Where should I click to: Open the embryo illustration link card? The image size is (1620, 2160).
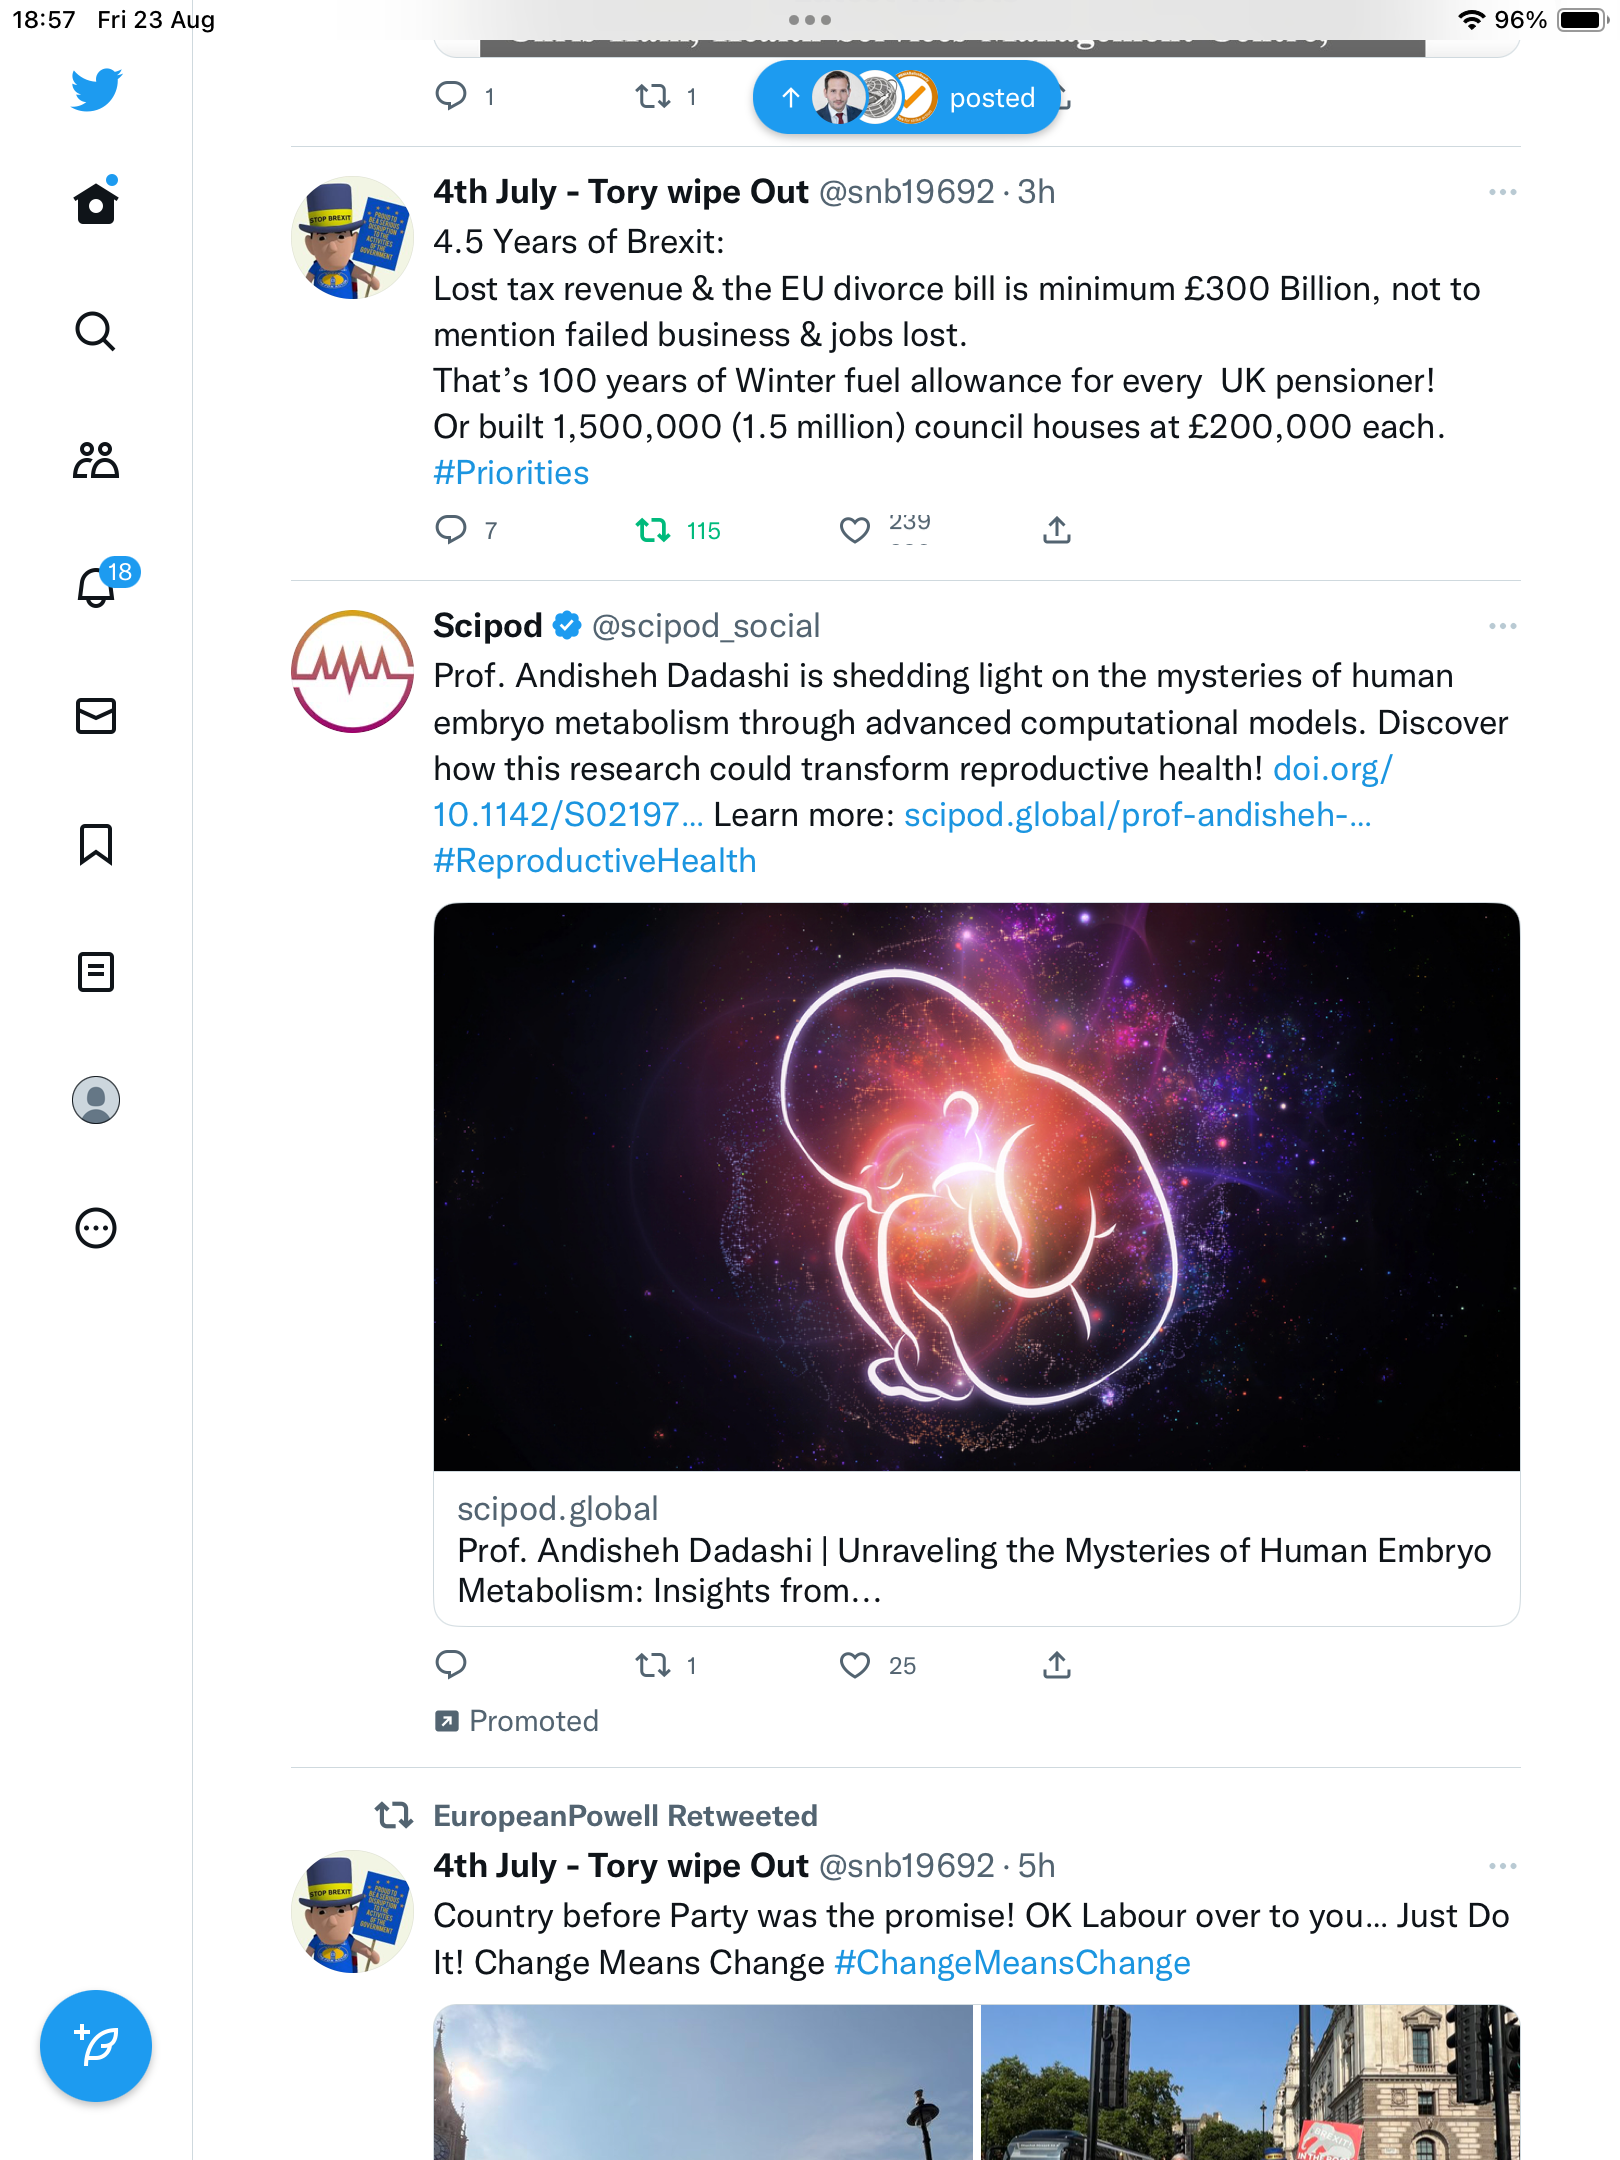coord(977,1264)
